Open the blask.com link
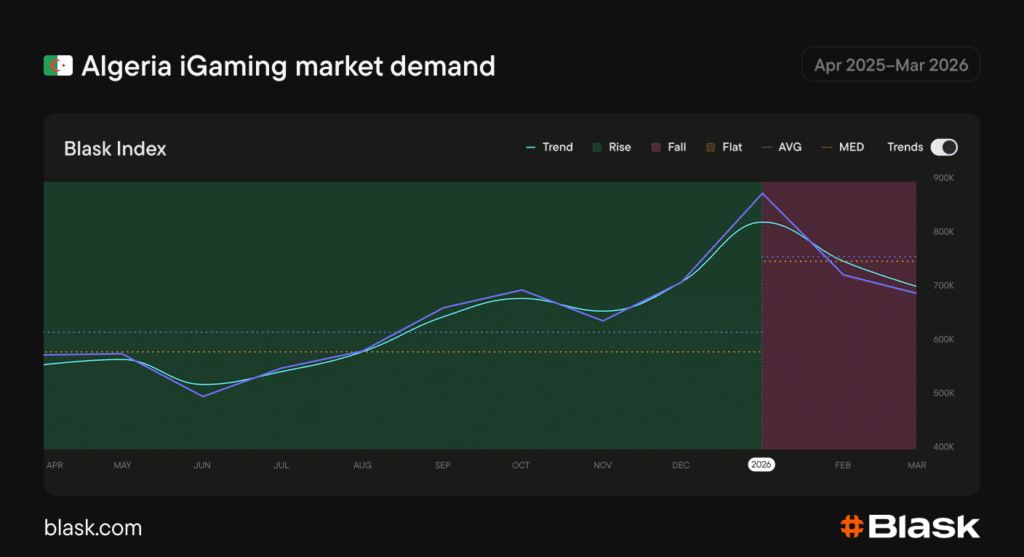 93,528
